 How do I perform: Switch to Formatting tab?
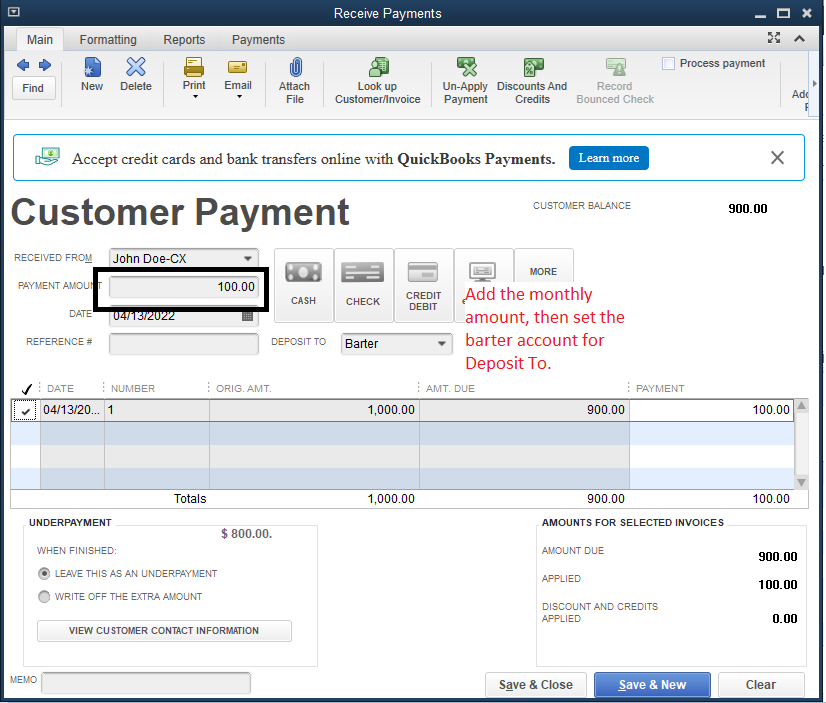108,40
